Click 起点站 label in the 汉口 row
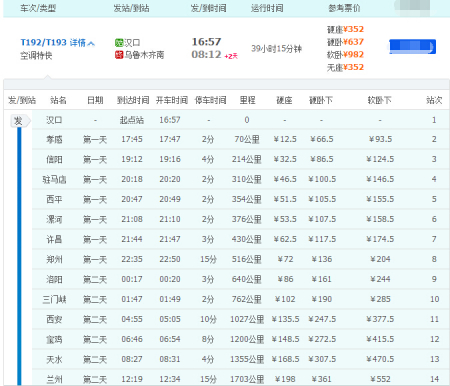This screenshot has height=386, width=450. (x=132, y=120)
